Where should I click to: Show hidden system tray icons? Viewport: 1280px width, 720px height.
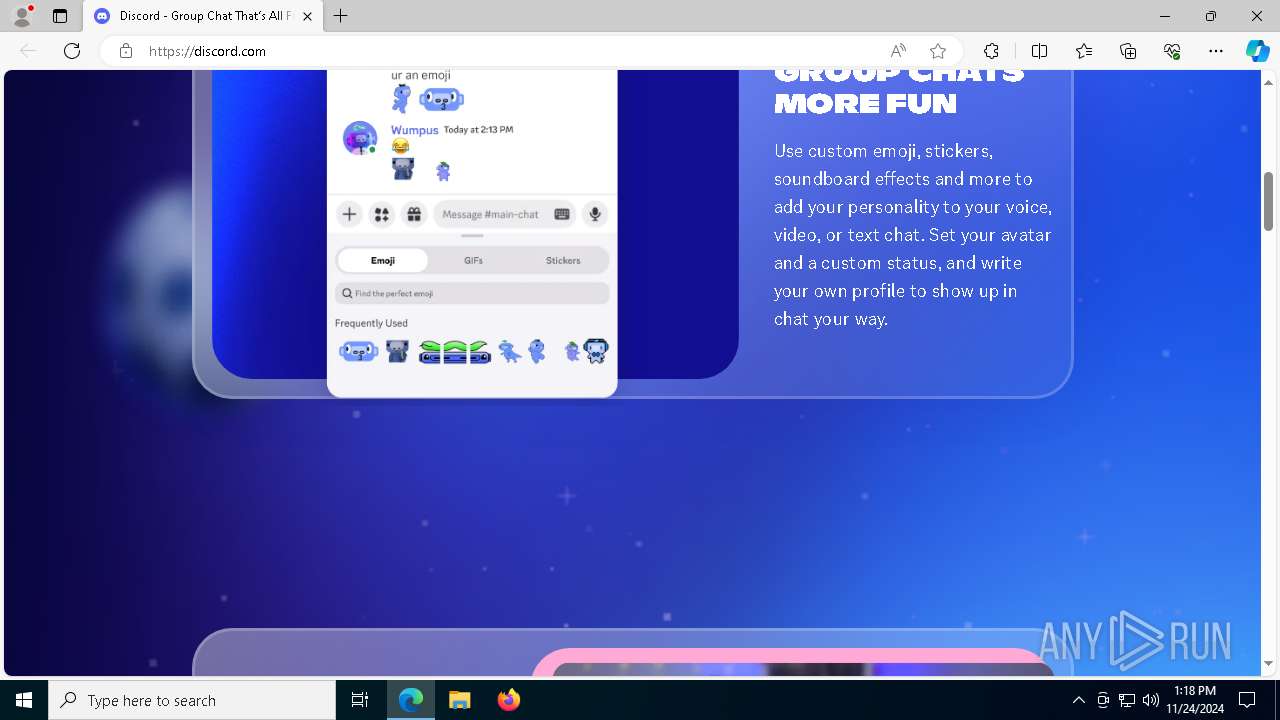click(1078, 700)
